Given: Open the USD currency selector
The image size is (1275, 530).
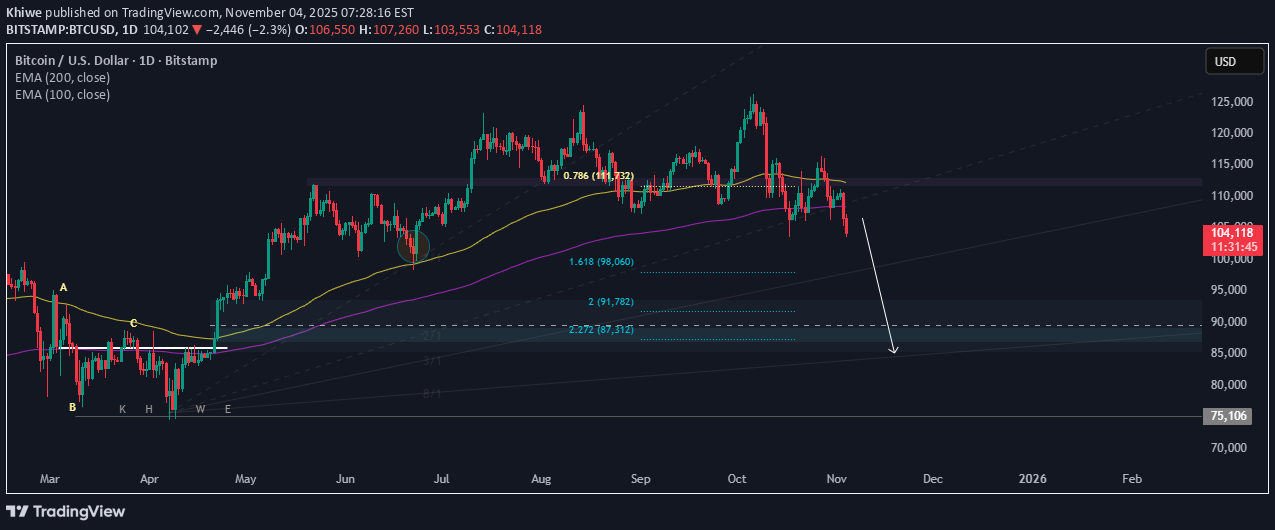Looking at the screenshot, I should [1225, 62].
